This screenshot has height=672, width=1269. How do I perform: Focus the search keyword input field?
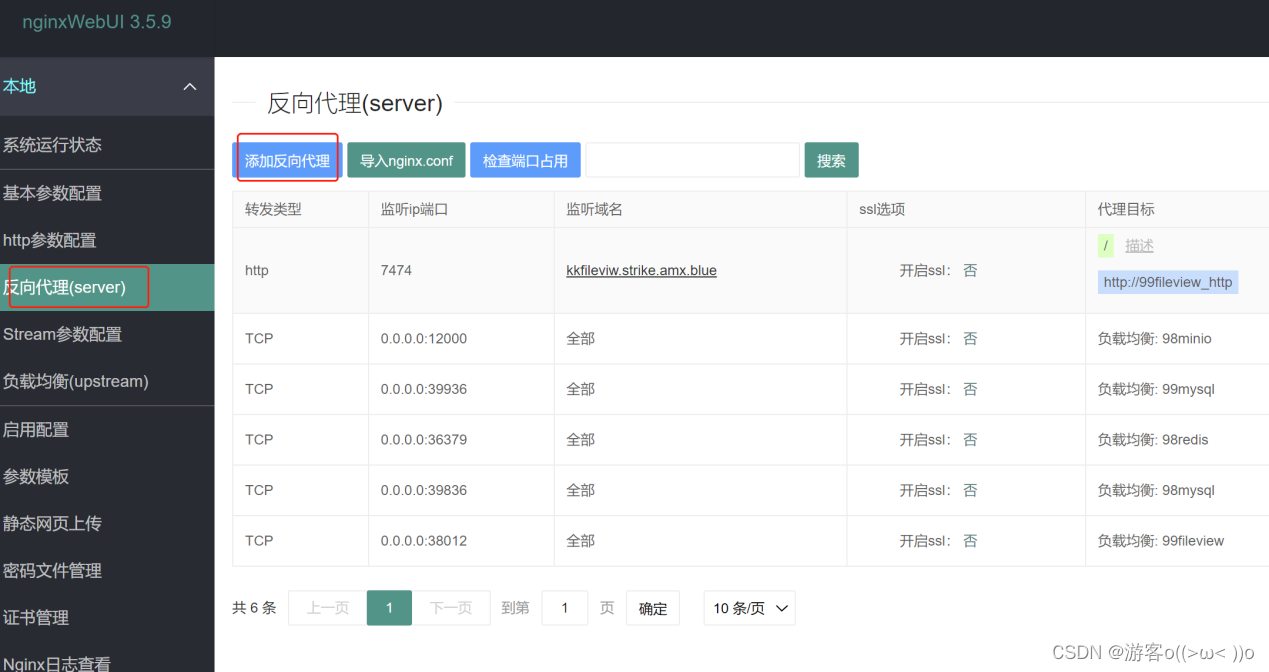click(692, 160)
